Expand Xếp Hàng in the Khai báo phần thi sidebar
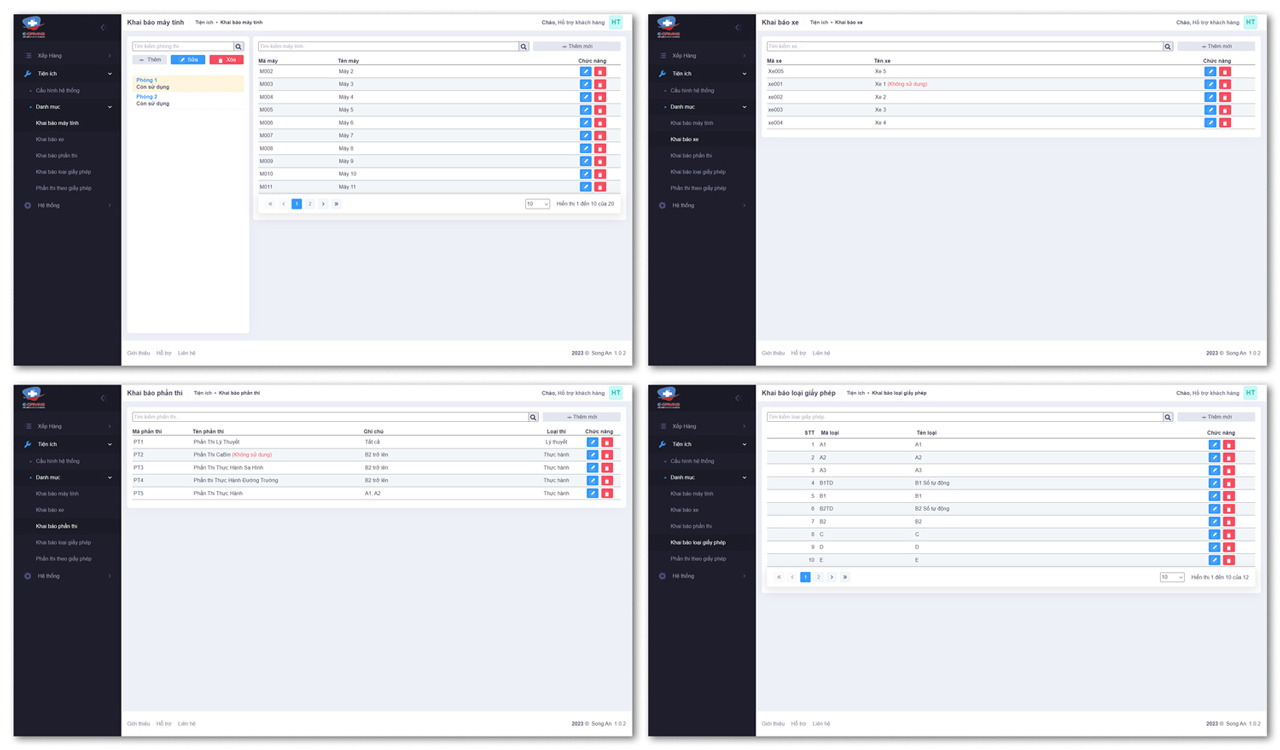1280x750 pixels. pyautogui.click(x=109, y=427)
